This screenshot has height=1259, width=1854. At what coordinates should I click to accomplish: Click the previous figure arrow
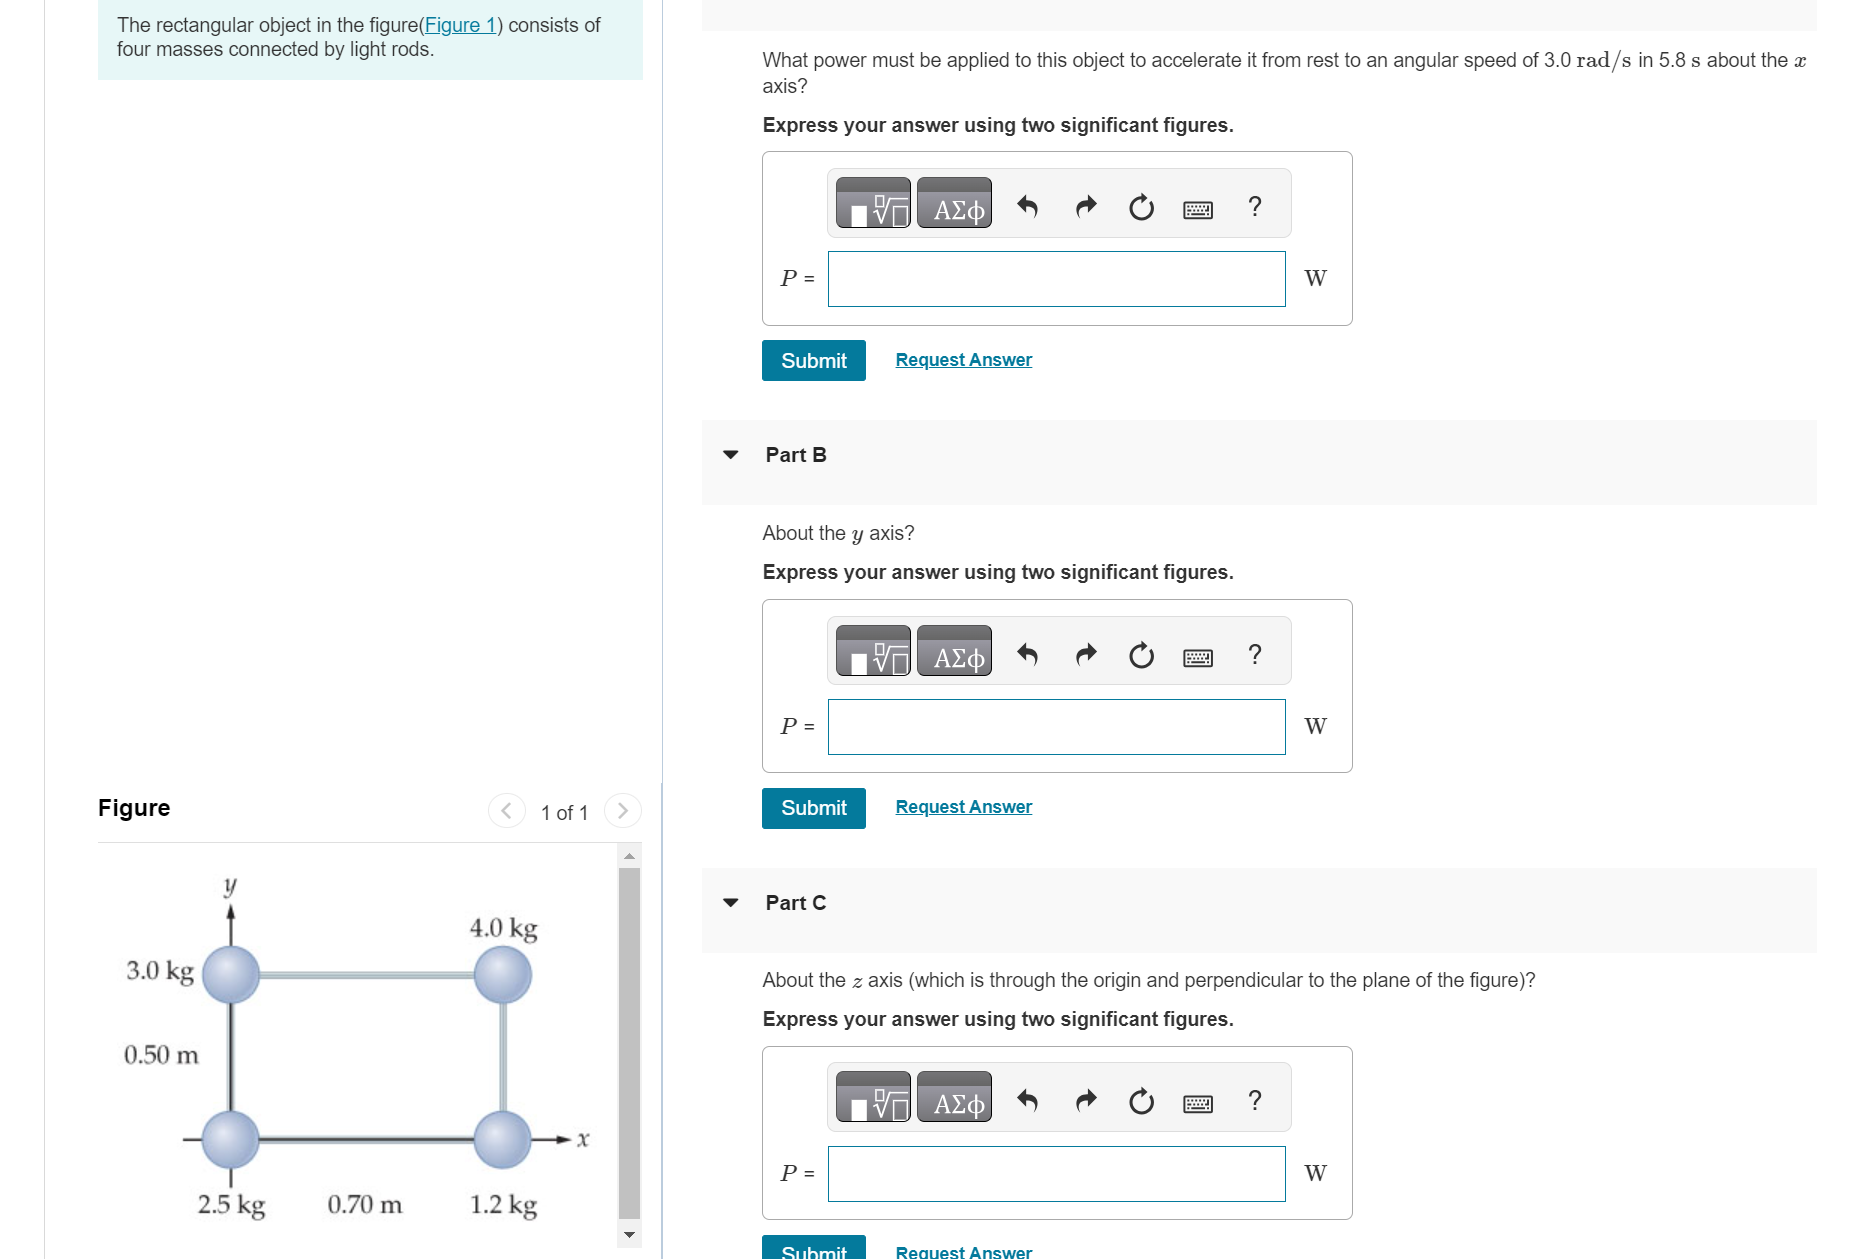[507, 811]
